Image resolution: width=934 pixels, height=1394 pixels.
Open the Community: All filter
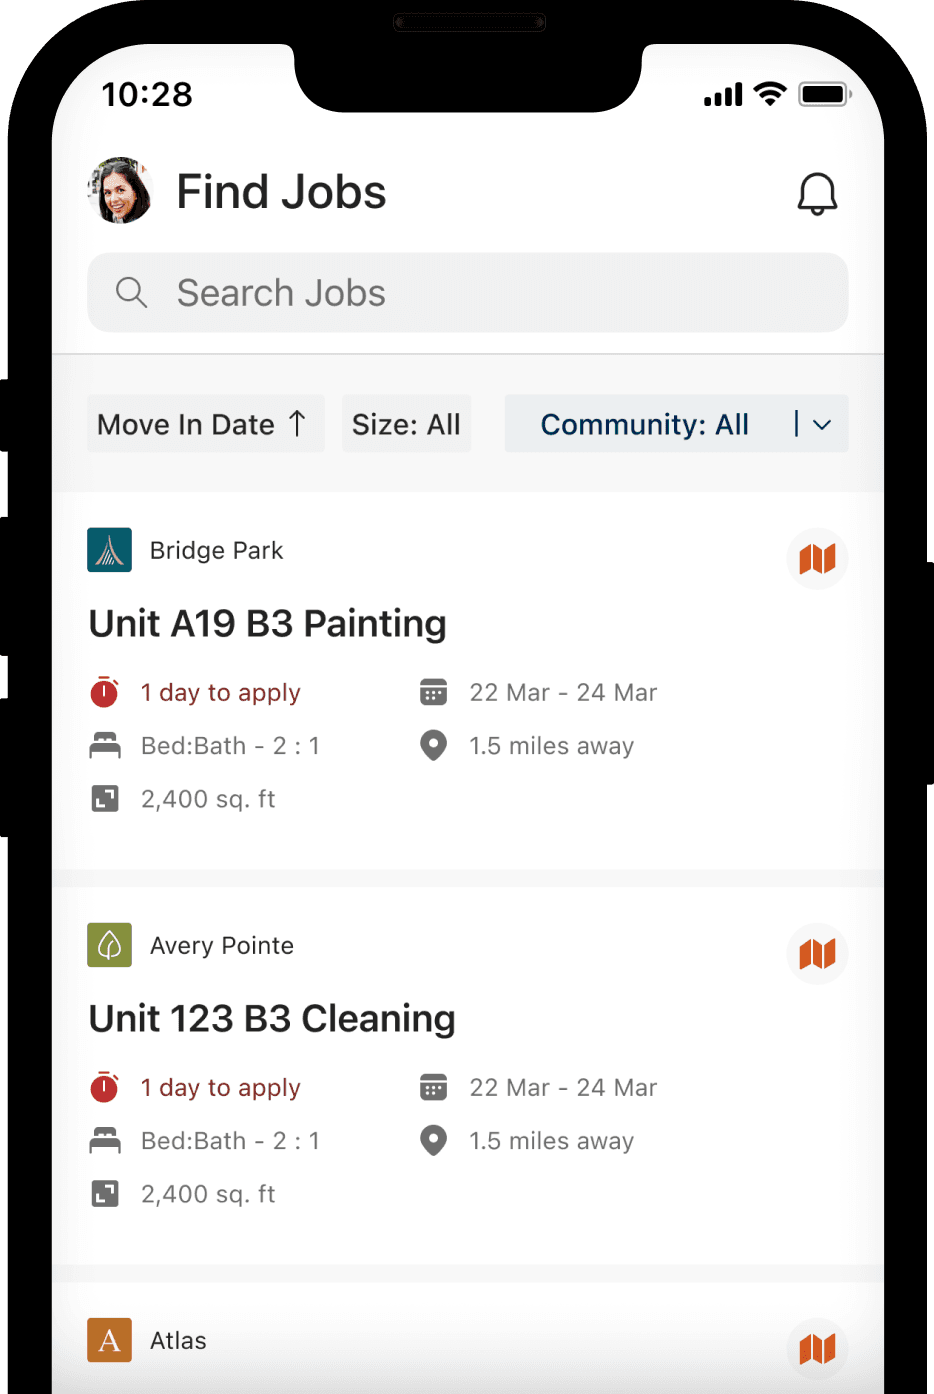(645, 424)
